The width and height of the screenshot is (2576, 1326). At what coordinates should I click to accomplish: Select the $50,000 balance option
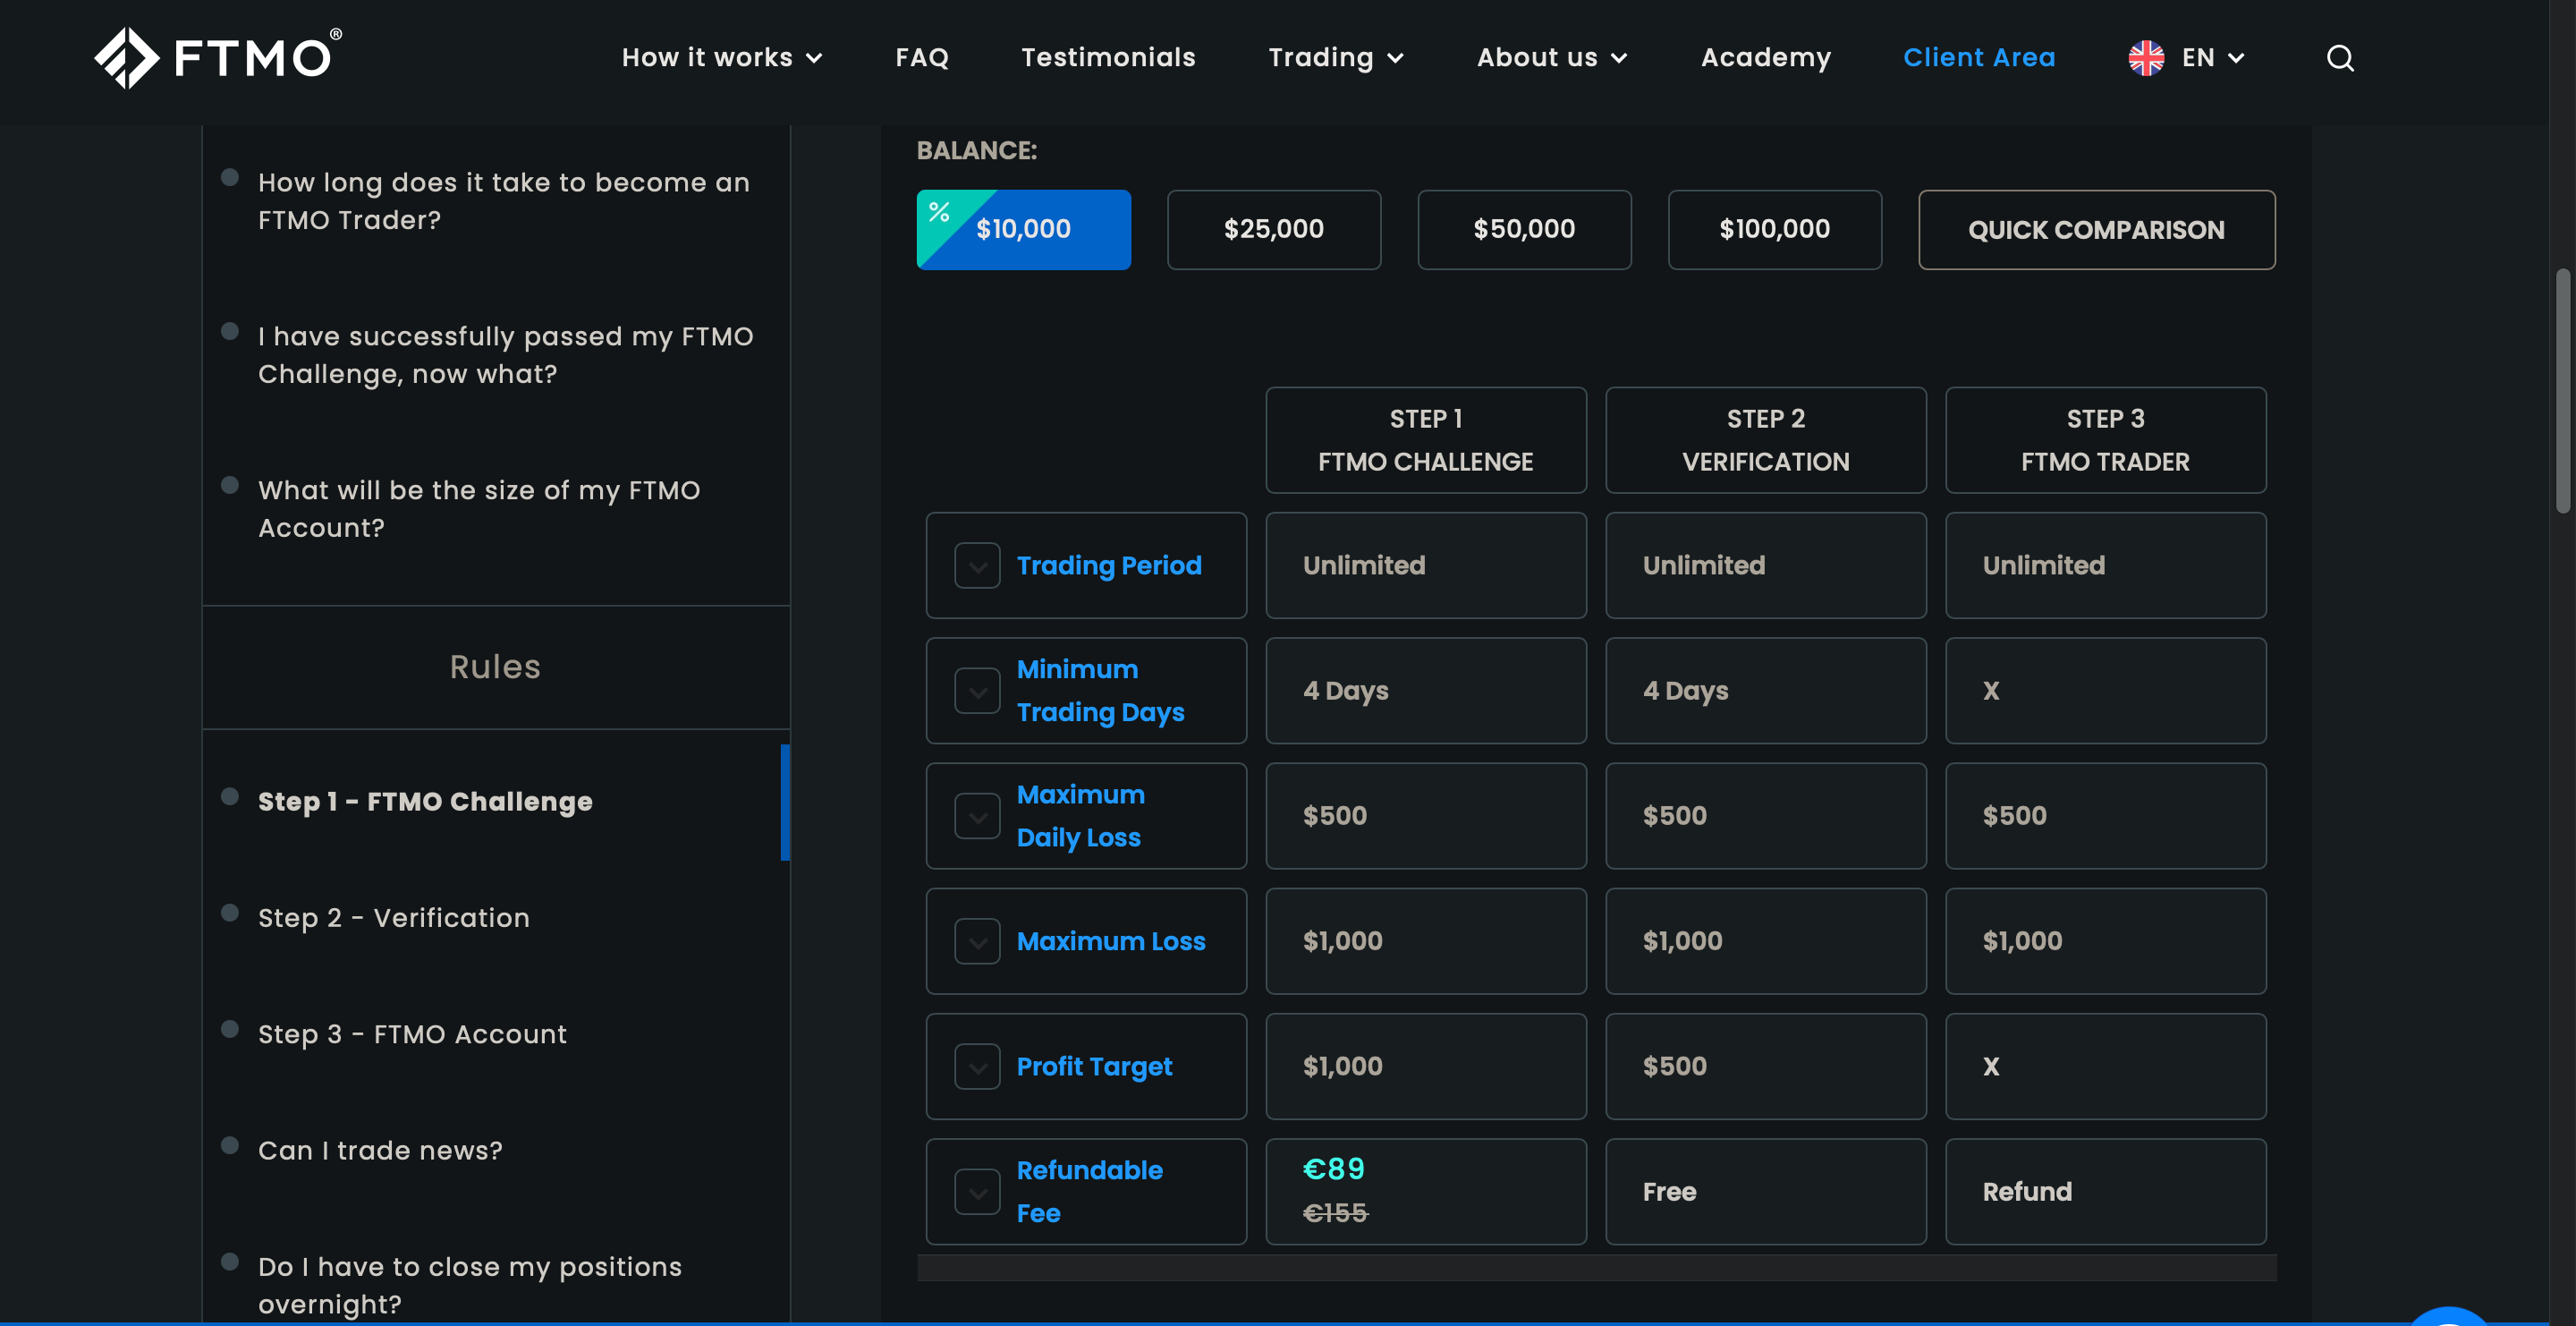point(1524,229)
